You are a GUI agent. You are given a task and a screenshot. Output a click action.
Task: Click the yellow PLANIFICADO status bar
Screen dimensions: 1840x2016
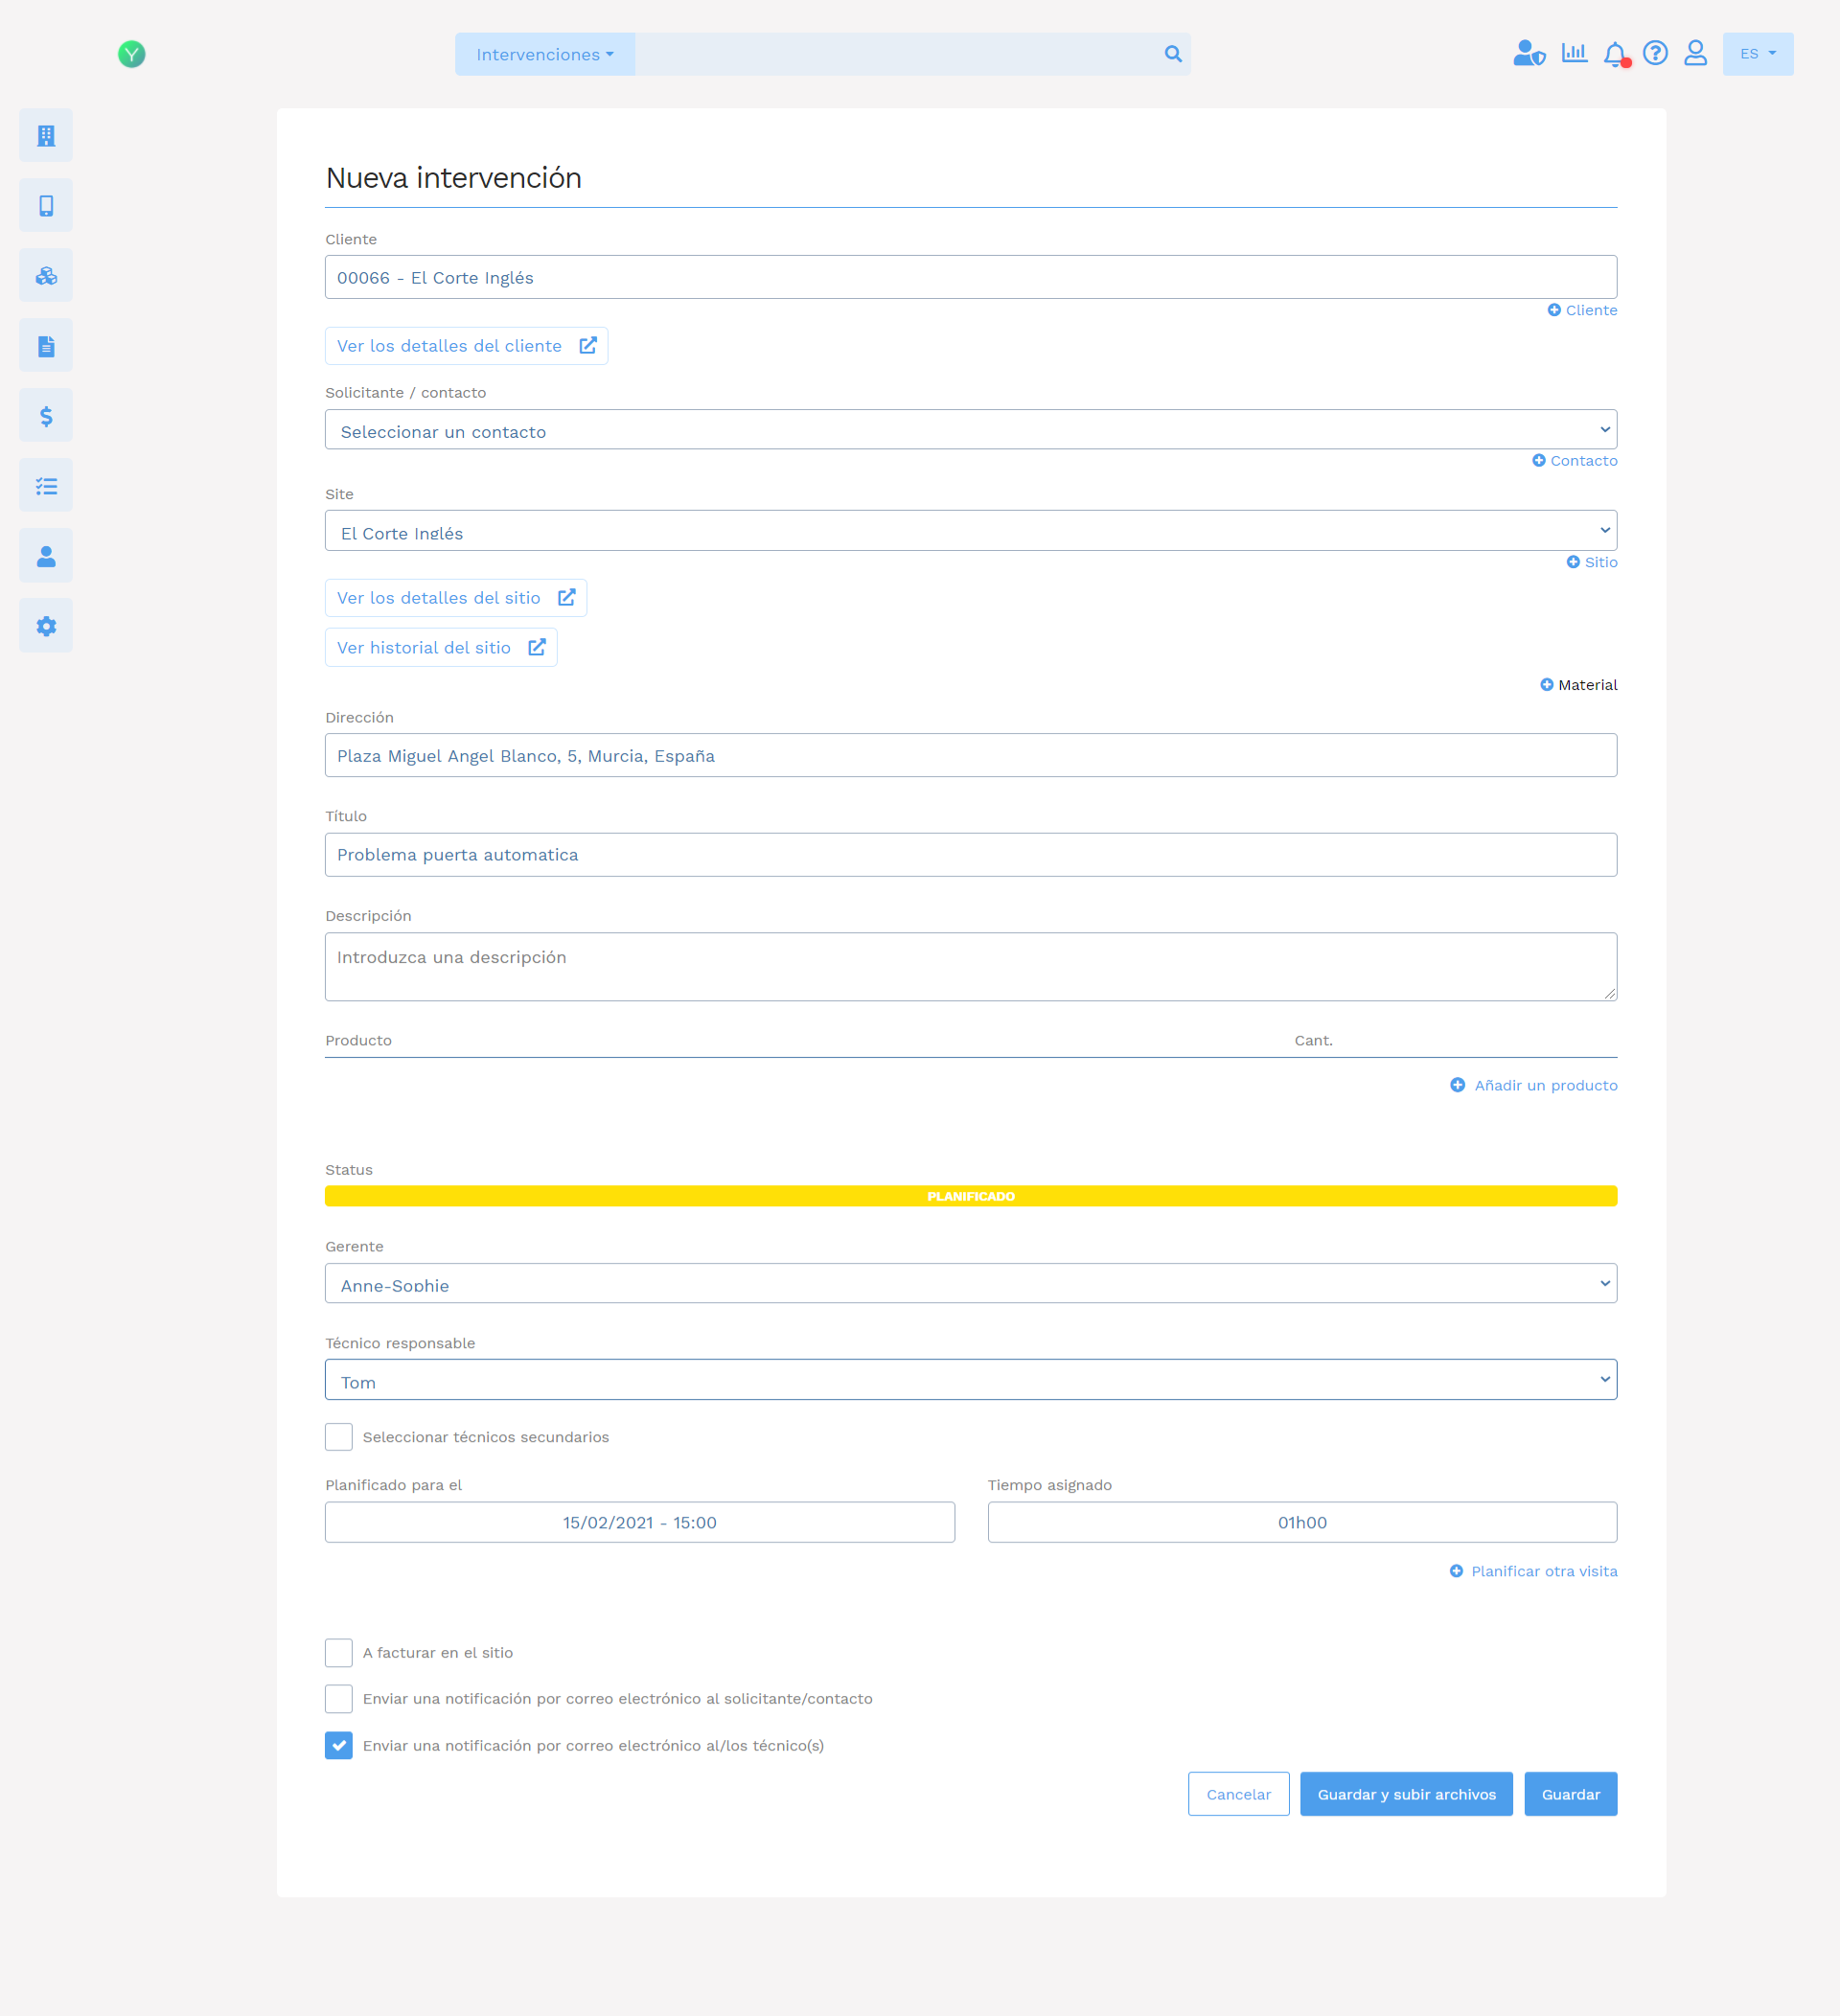coord(970,1196)
